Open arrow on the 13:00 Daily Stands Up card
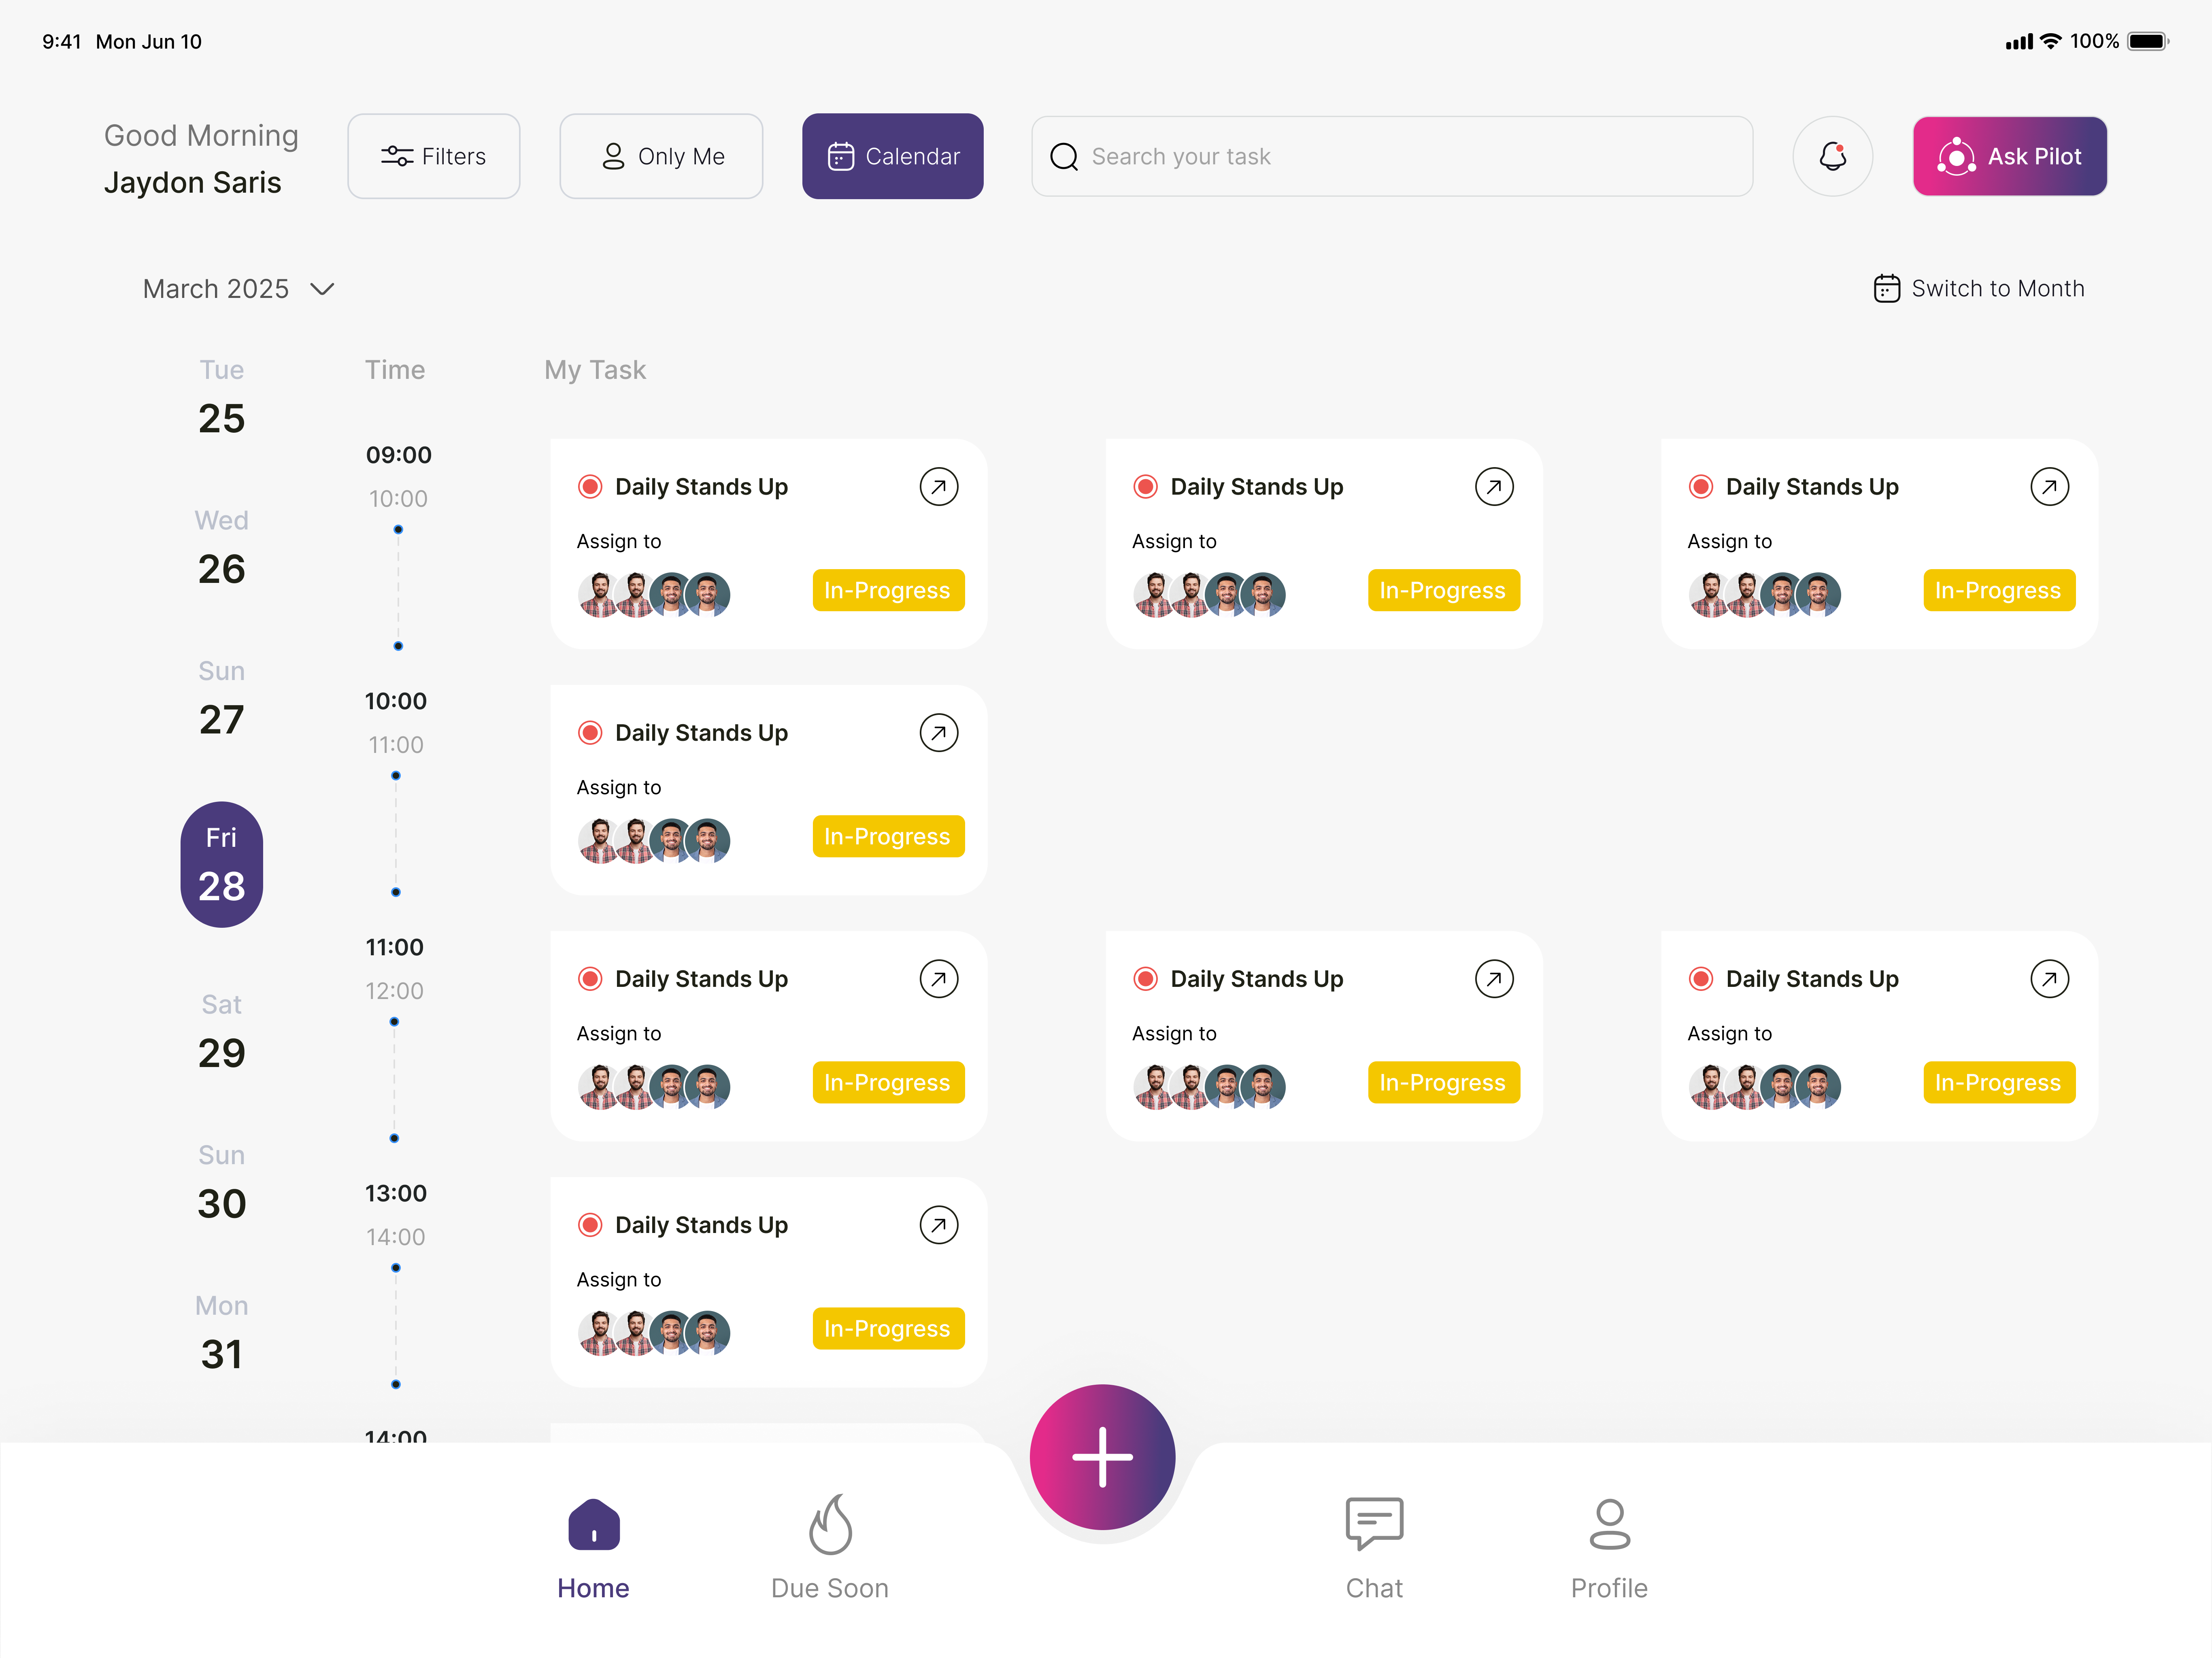 [x=938, y=1224]
